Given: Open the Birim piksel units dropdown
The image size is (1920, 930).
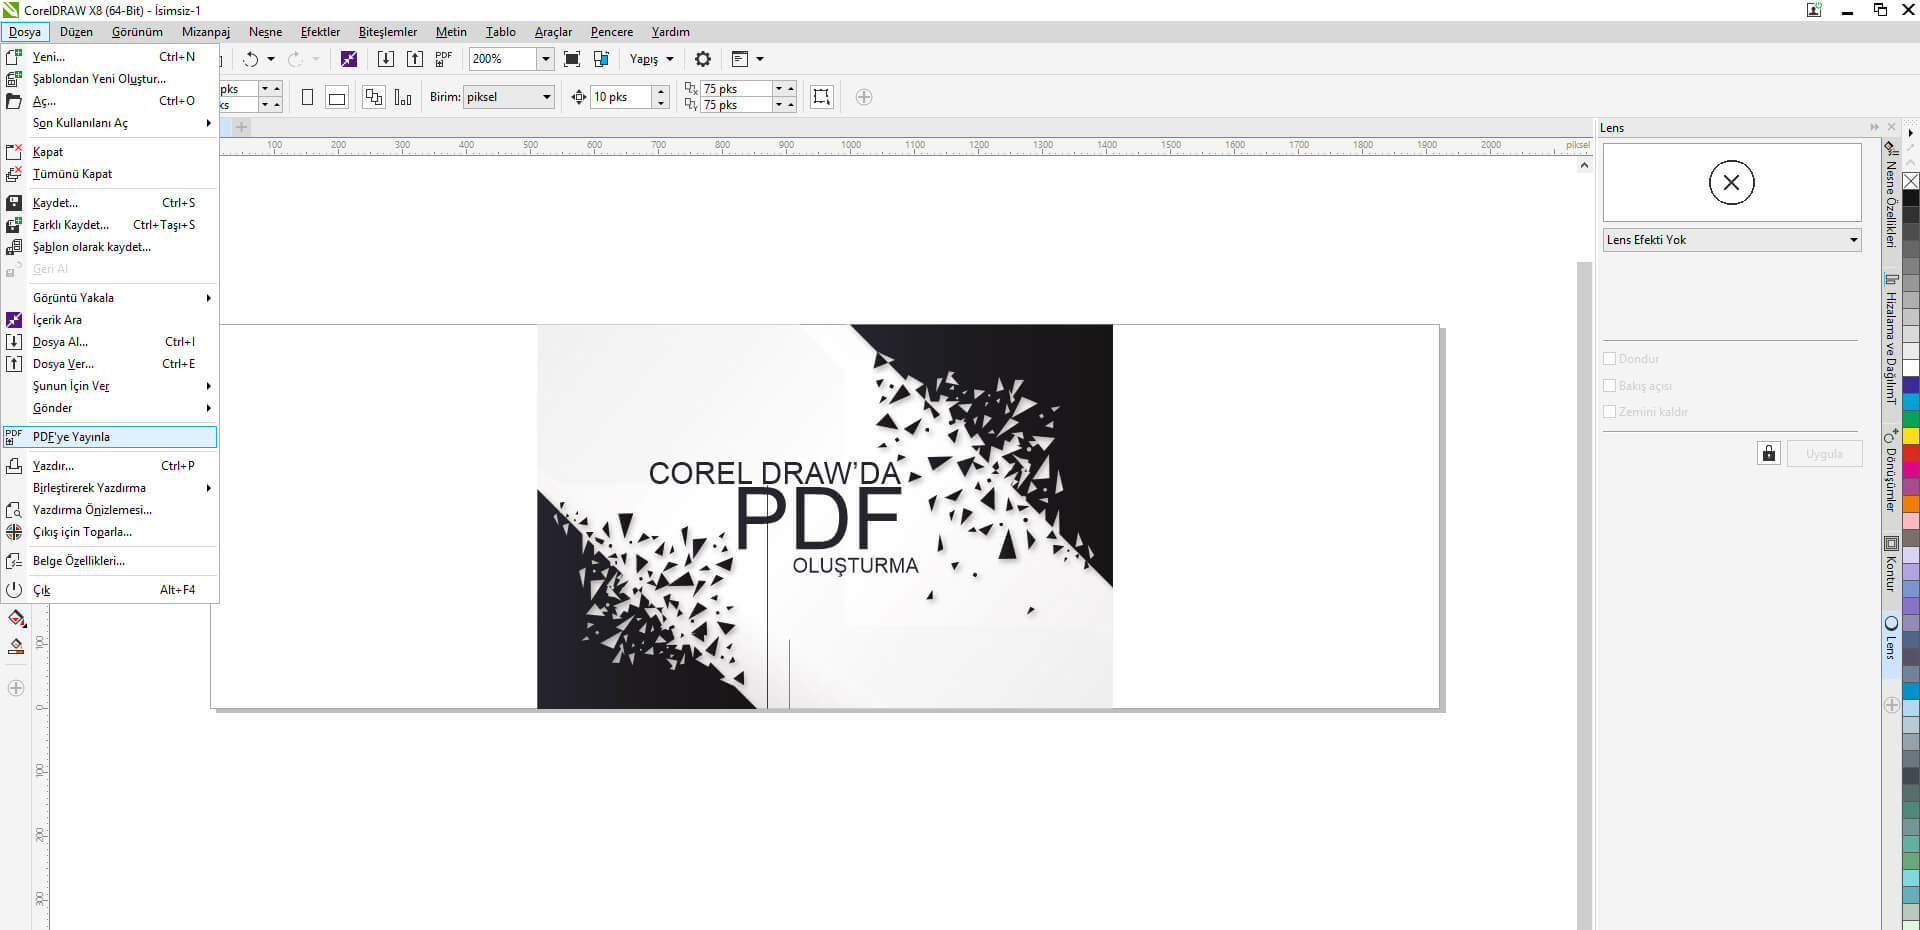Looking at the screenshot, I should [546, 97].
